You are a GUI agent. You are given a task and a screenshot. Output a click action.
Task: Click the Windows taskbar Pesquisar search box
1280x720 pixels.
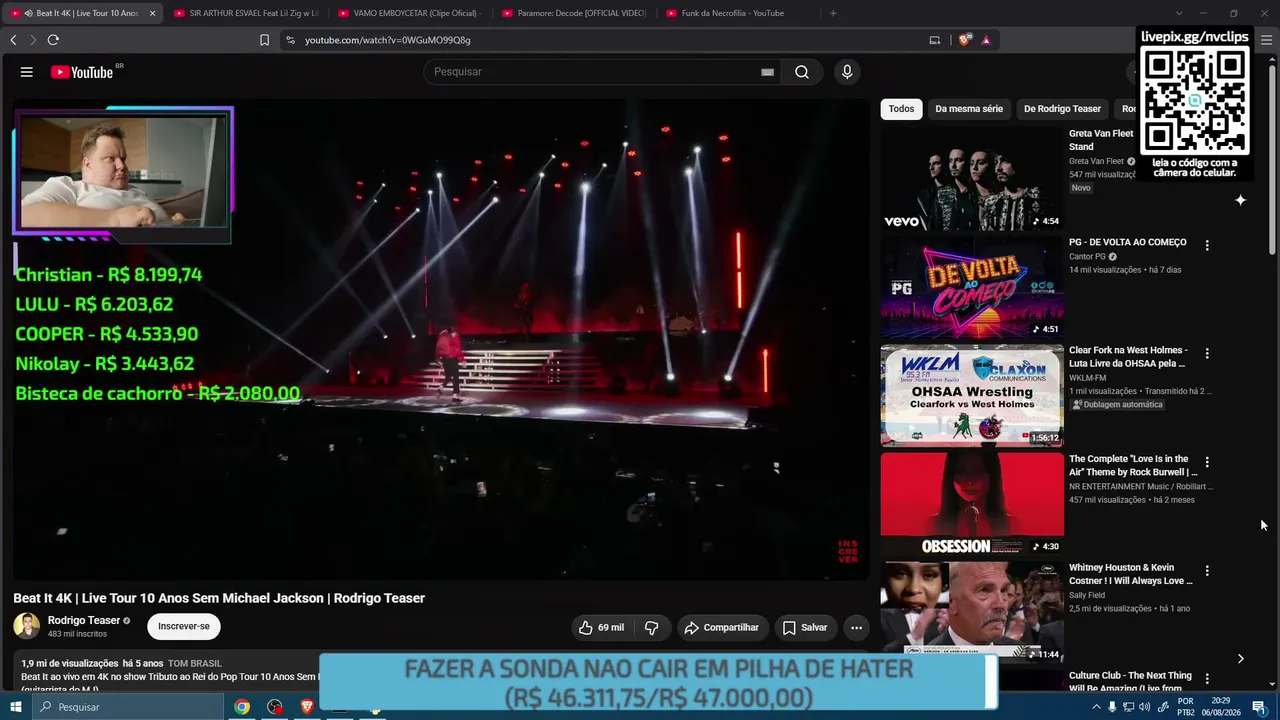[x=128, y=707]
